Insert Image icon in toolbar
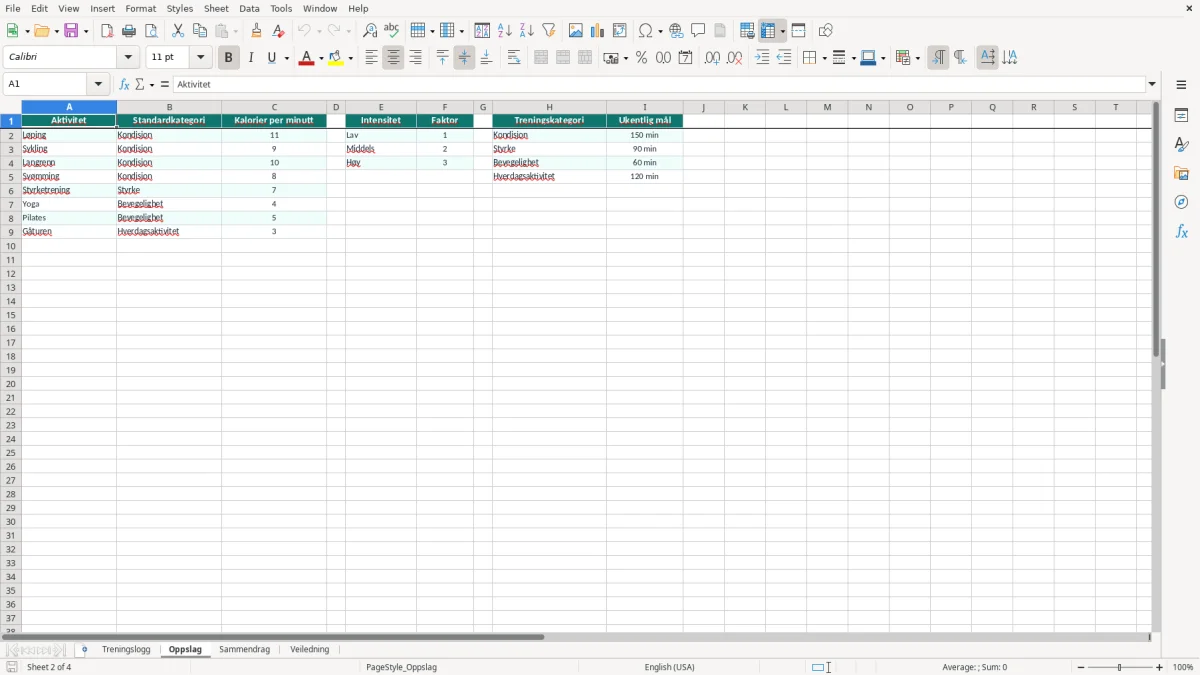The width and height of the screenshot is (1200, 675). (576, 31)
